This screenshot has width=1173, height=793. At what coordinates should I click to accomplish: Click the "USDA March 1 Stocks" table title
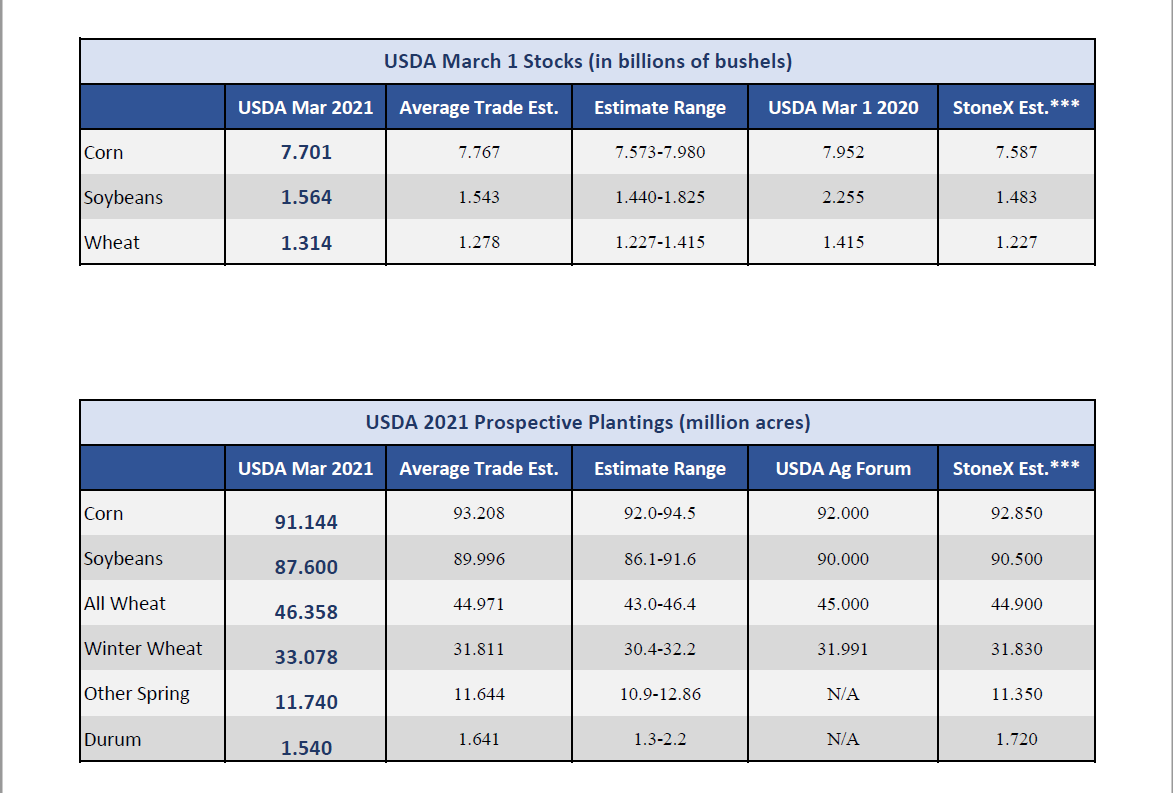point(587,62)
